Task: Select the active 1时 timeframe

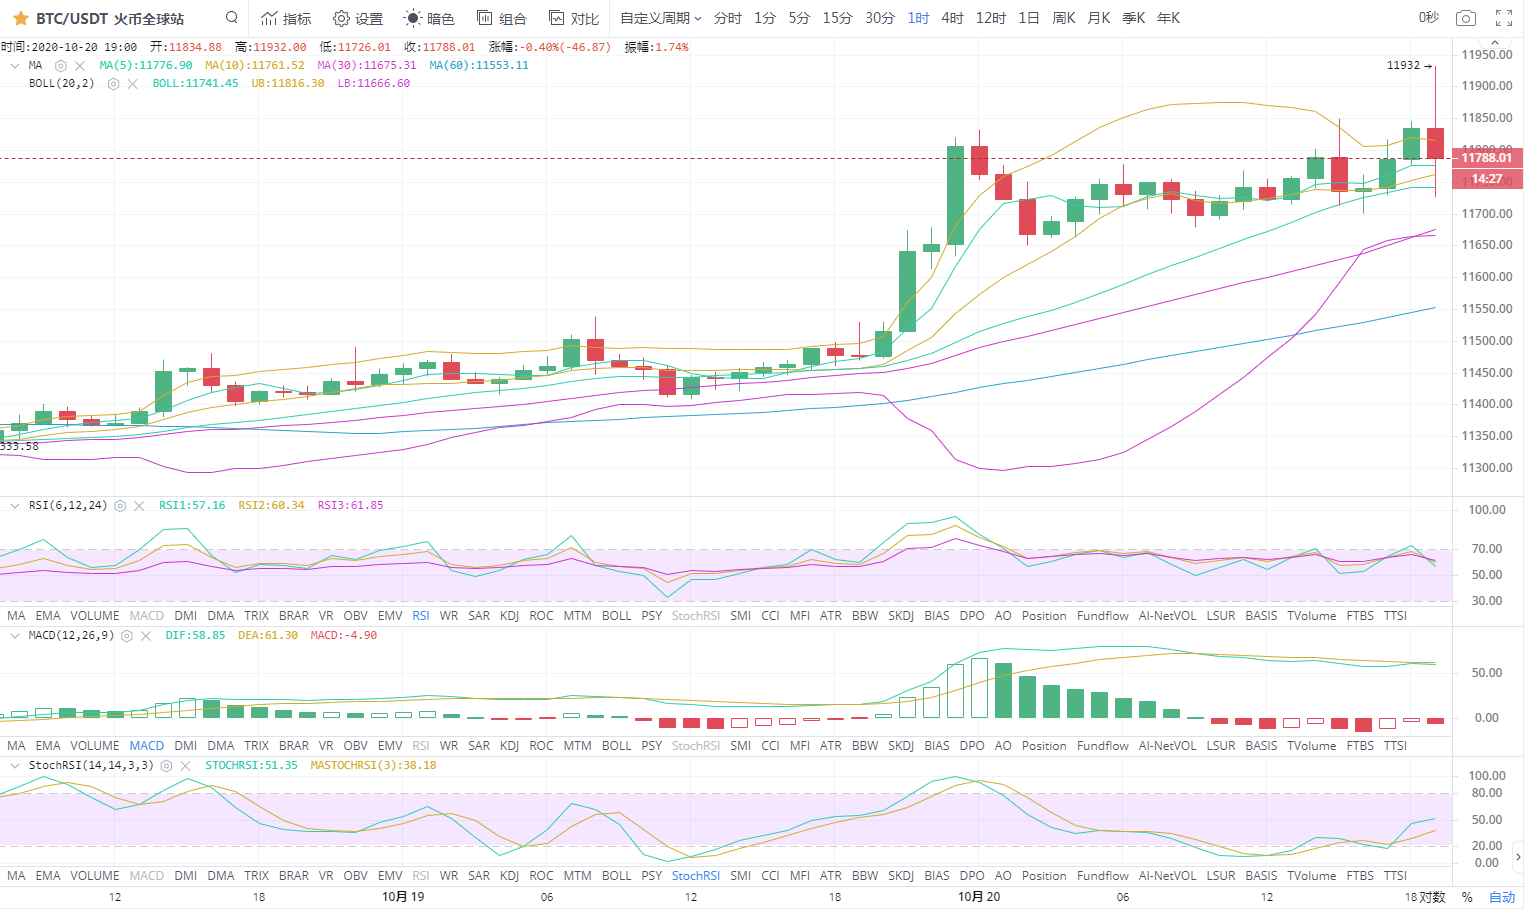Action: click(x=919, y=18)
